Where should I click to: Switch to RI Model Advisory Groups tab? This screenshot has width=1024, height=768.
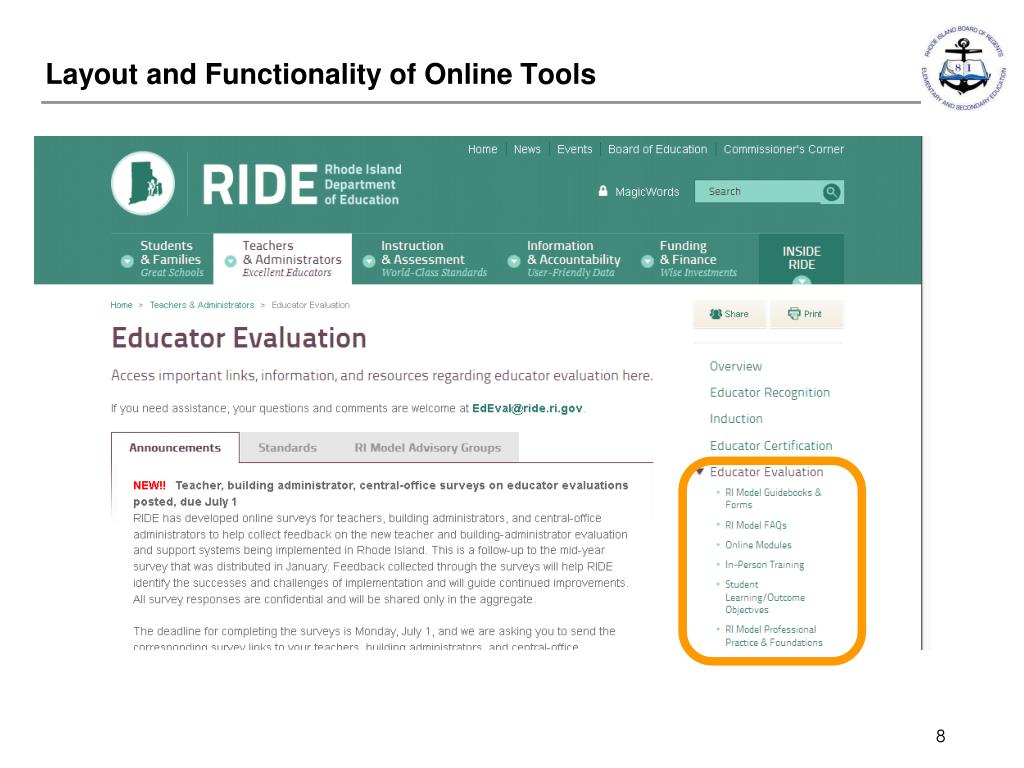[x=428, y=448]
